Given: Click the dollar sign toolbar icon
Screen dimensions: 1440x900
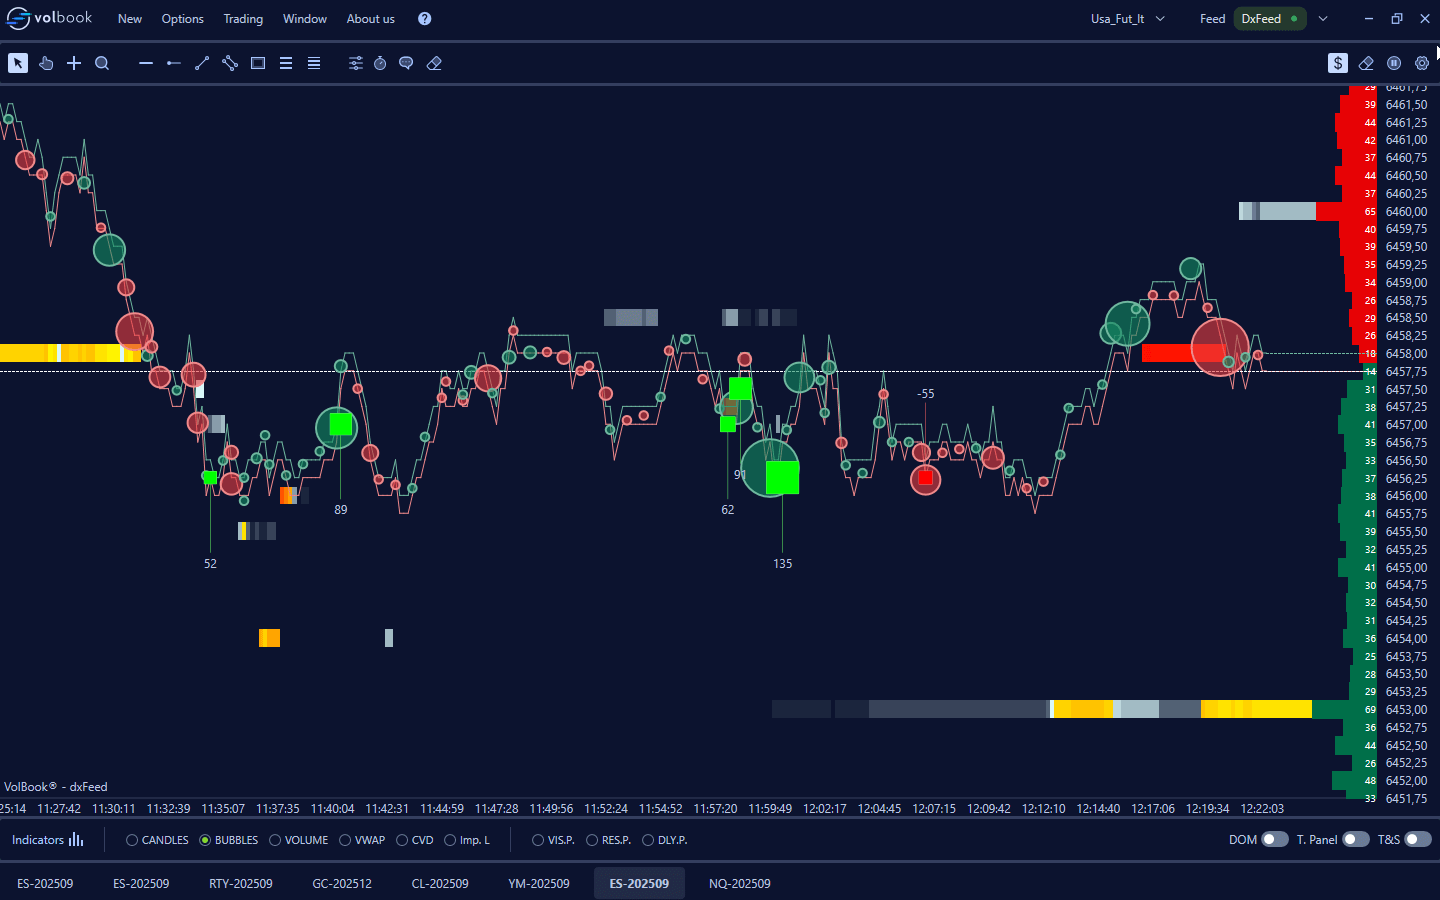Looking at the screenshot, I should (x=1338, y=63).
